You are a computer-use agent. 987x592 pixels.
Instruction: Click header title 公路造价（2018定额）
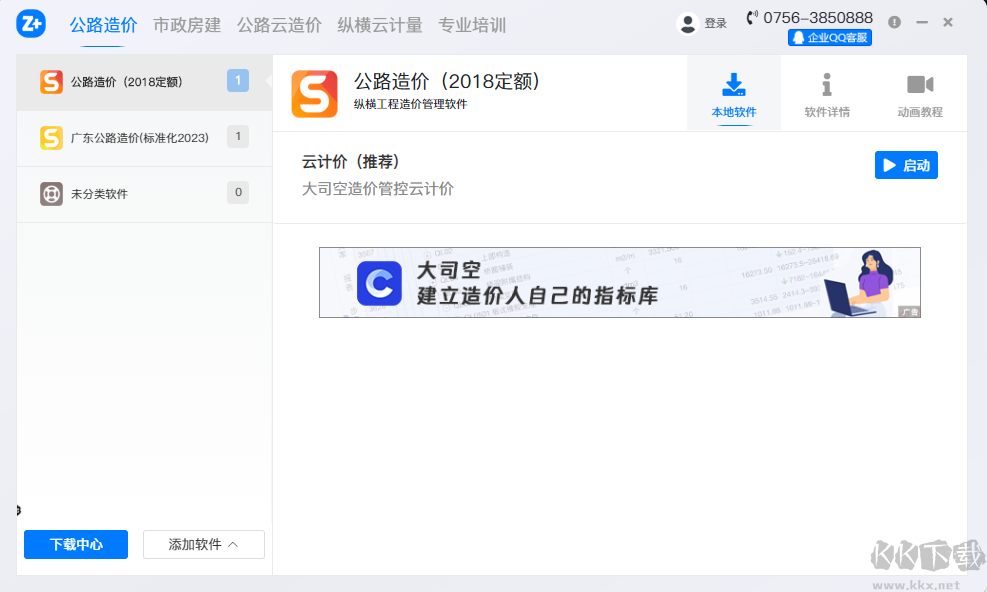coord(447,82)
